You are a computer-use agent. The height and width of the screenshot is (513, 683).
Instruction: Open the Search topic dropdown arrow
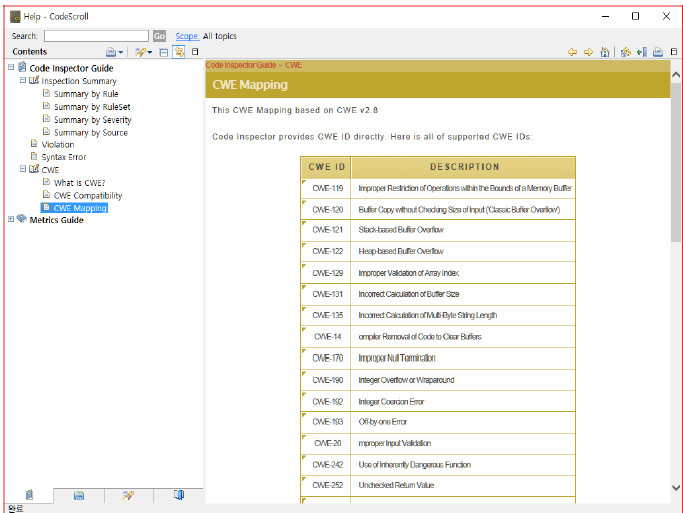pos(150,53)
